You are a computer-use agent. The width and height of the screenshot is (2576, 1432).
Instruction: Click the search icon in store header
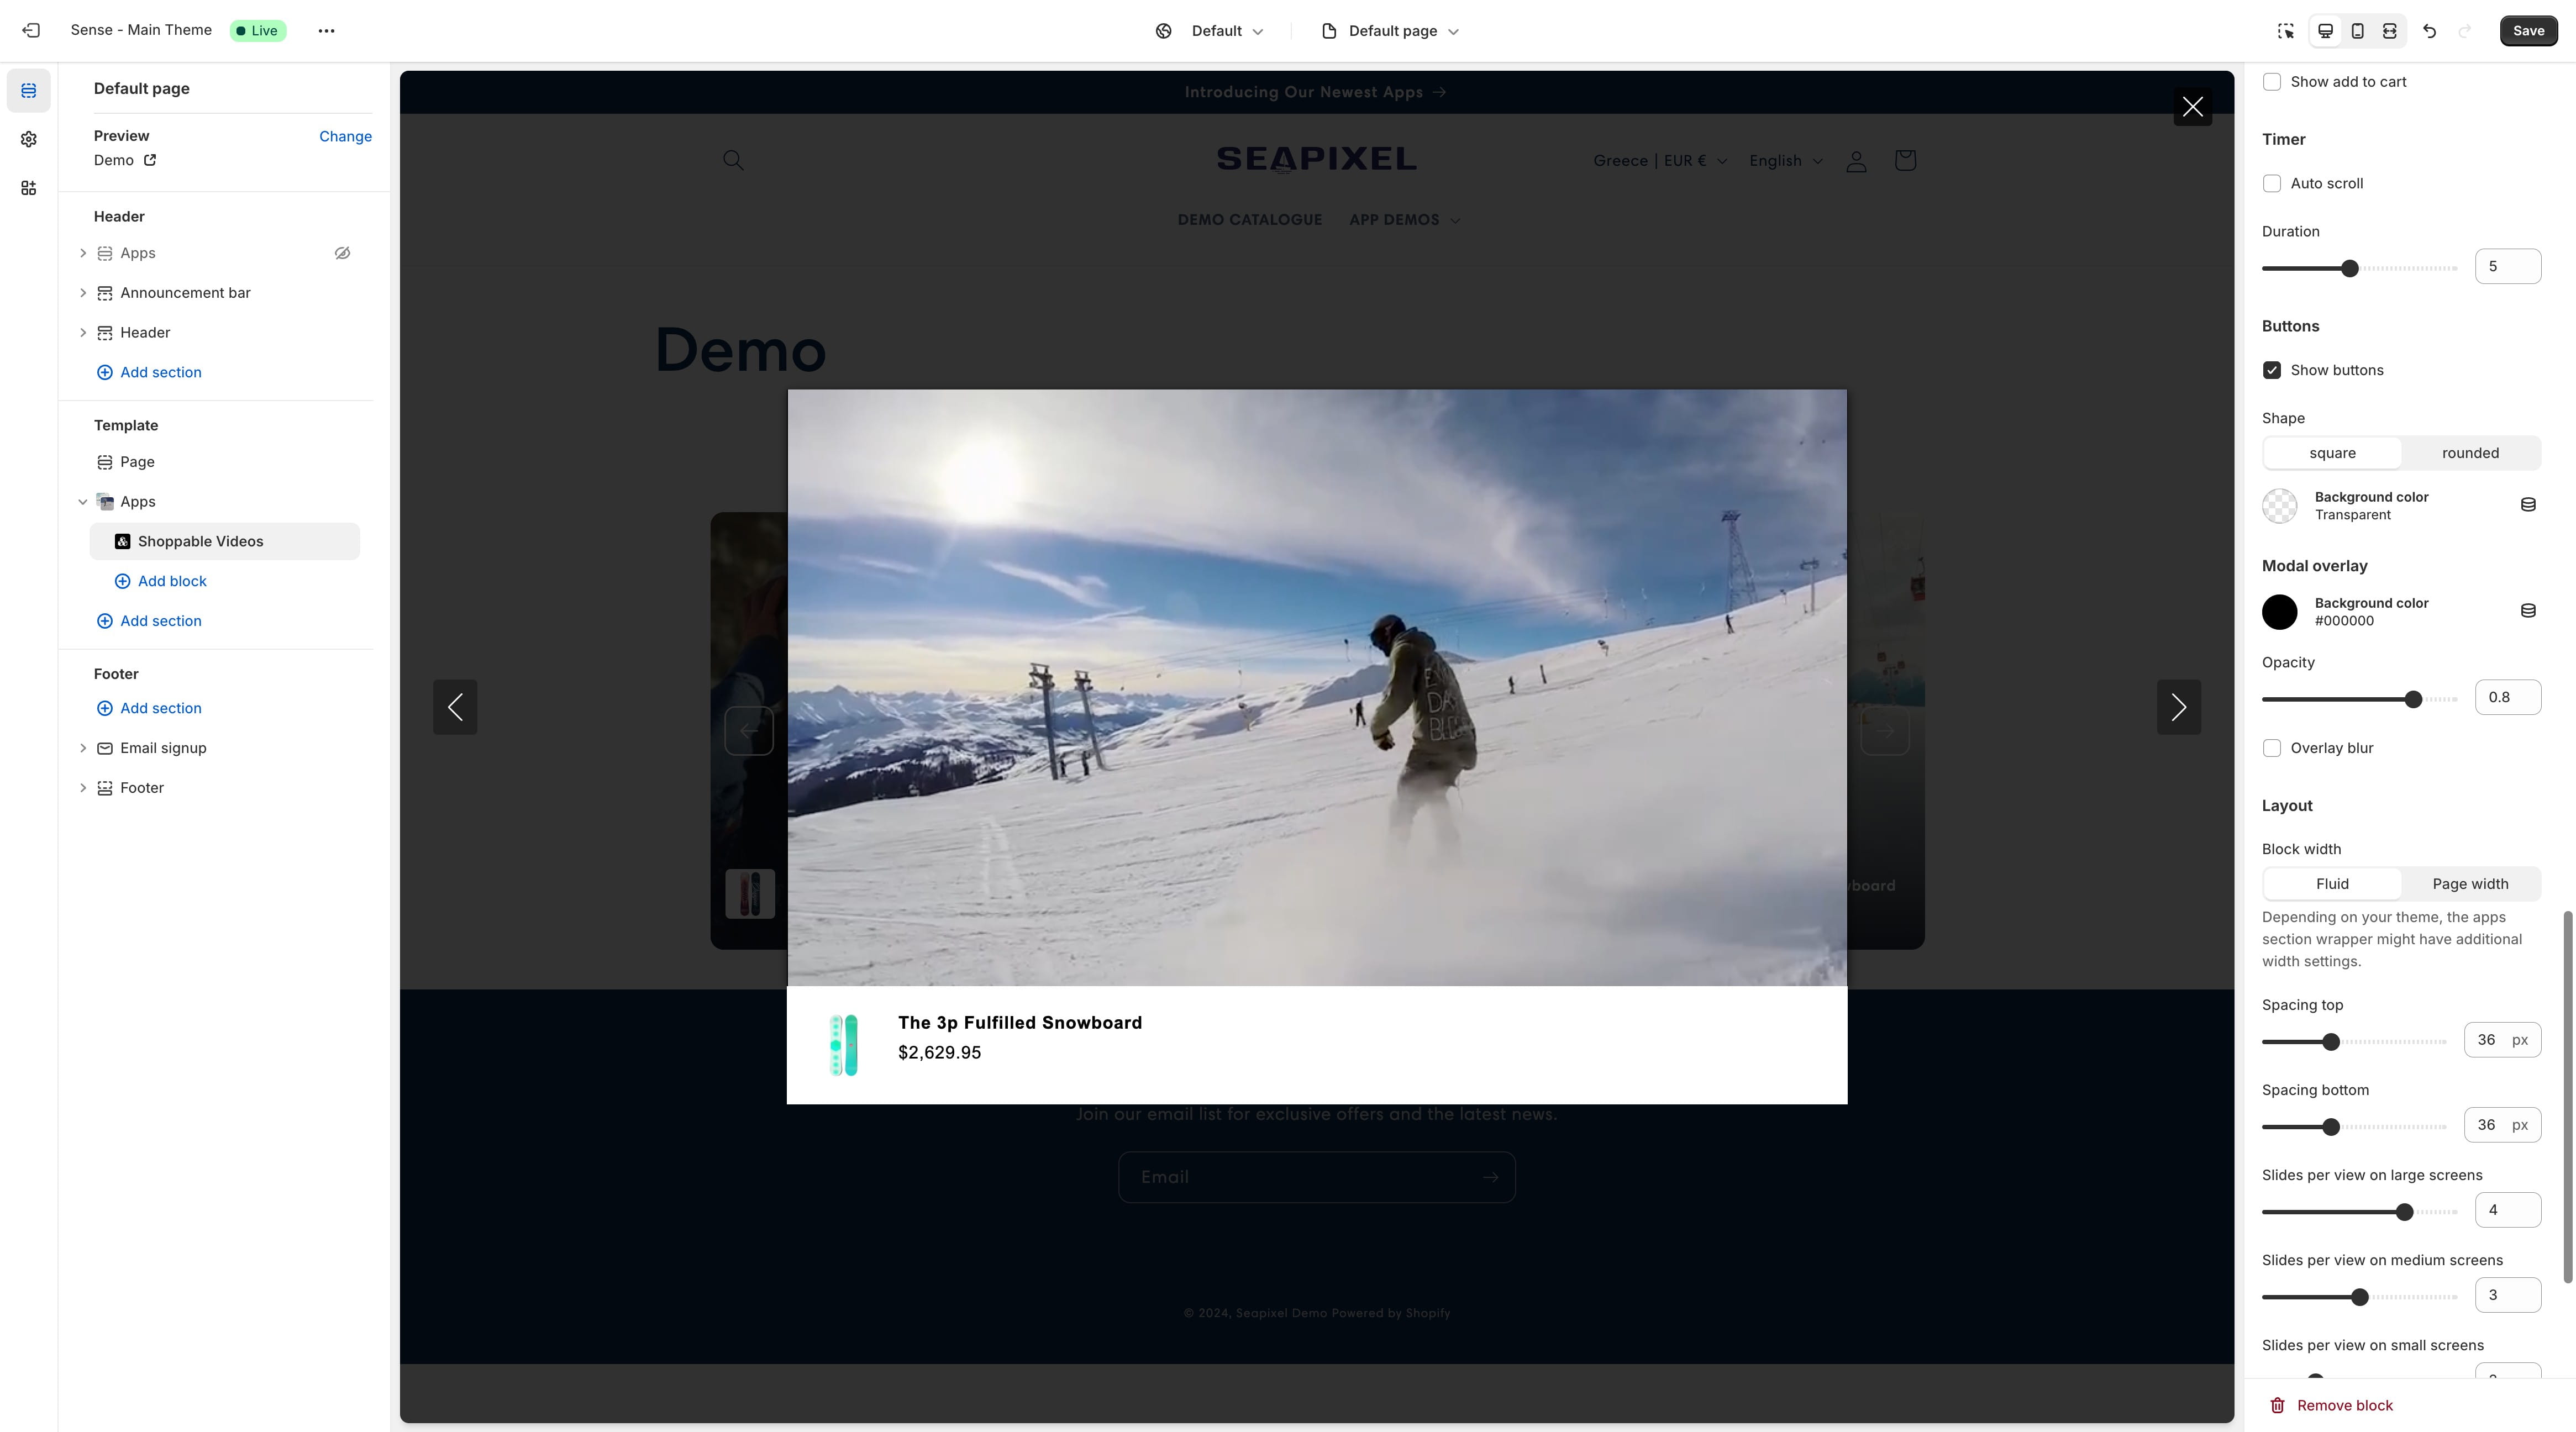tap(733, 160)
